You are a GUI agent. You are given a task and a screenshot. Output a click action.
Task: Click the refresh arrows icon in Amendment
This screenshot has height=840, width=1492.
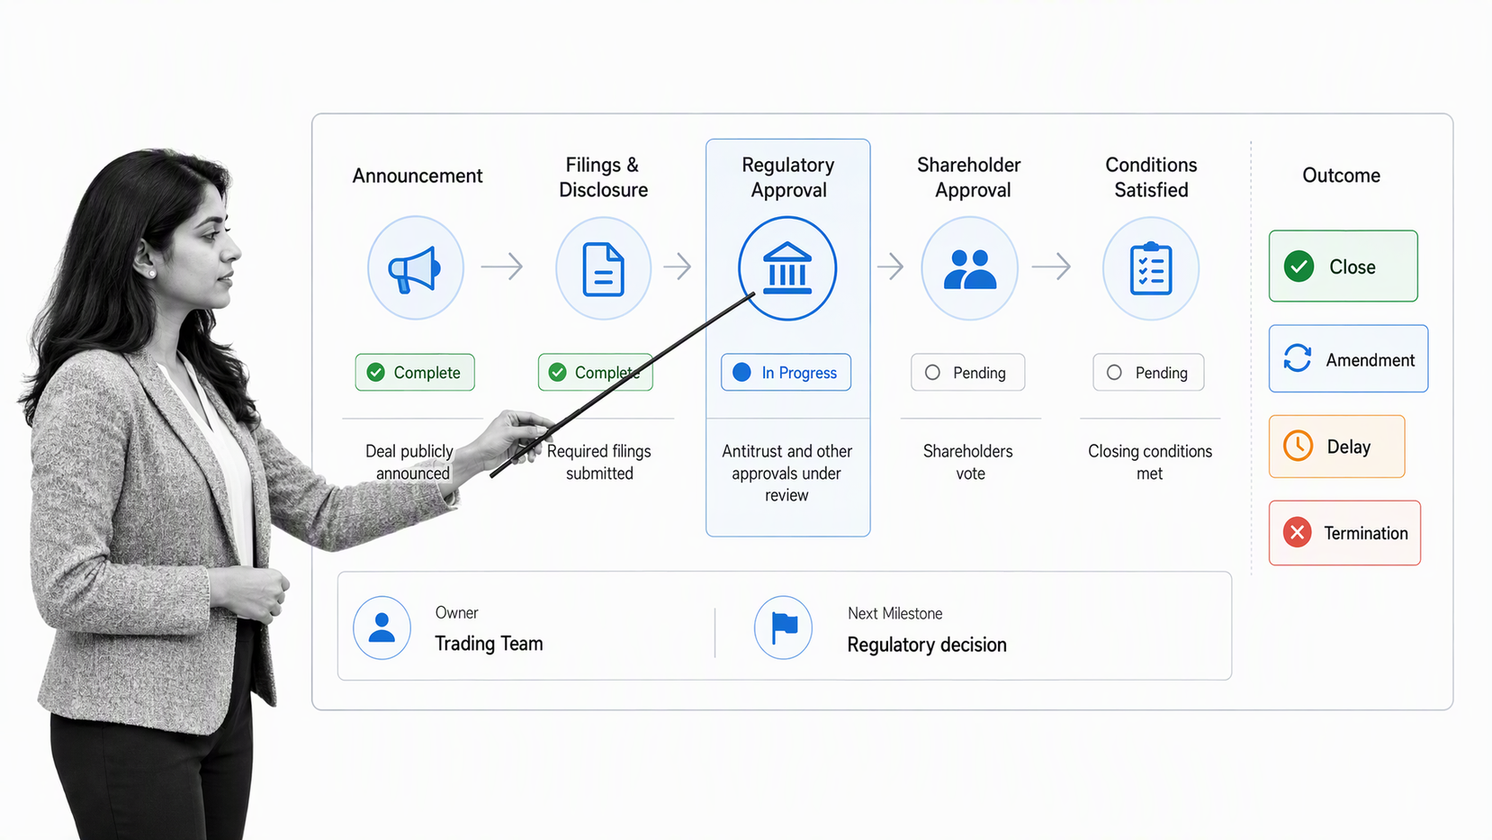pos(1298,358)
